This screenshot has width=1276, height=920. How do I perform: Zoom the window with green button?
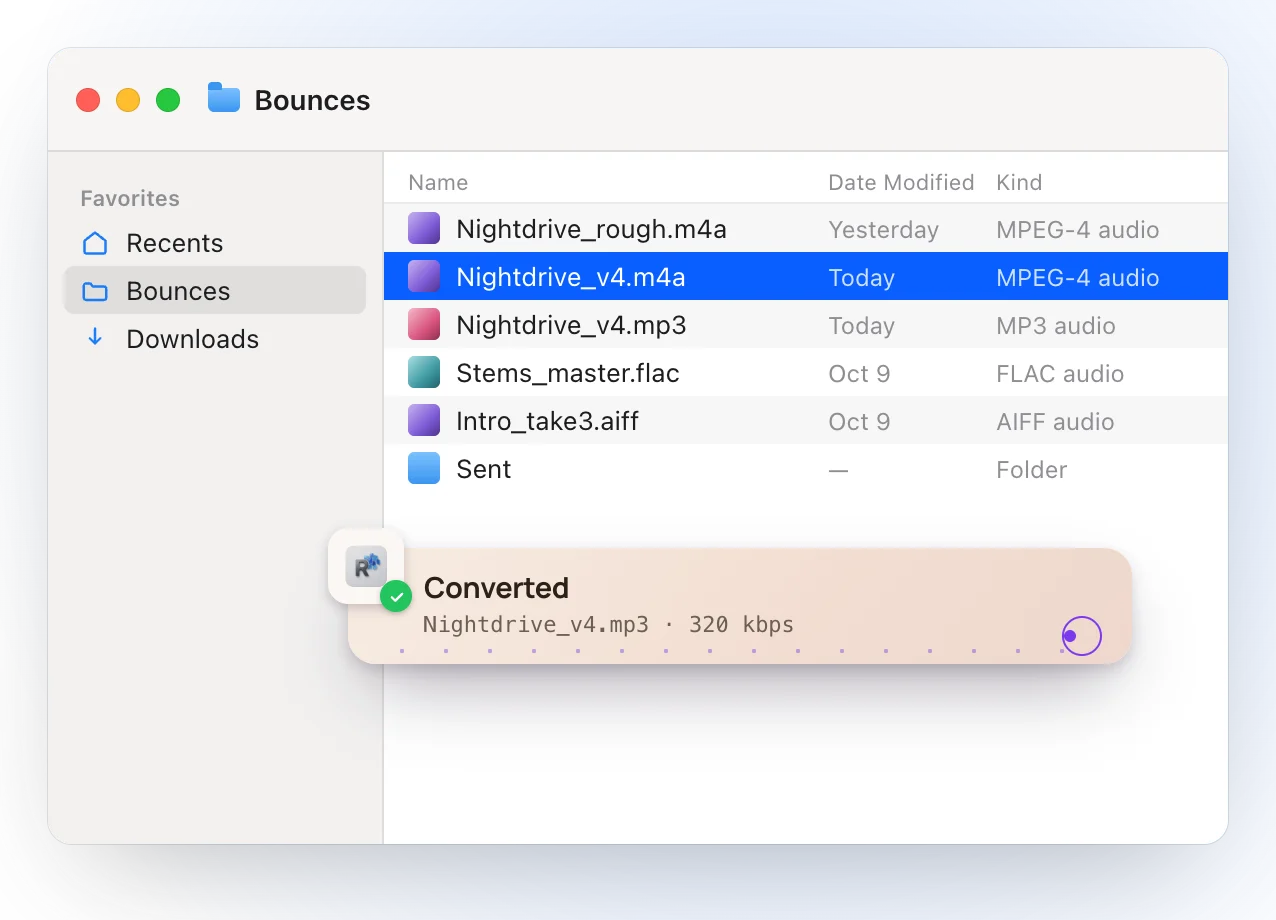pyautogui.click(x=168, y=100)
